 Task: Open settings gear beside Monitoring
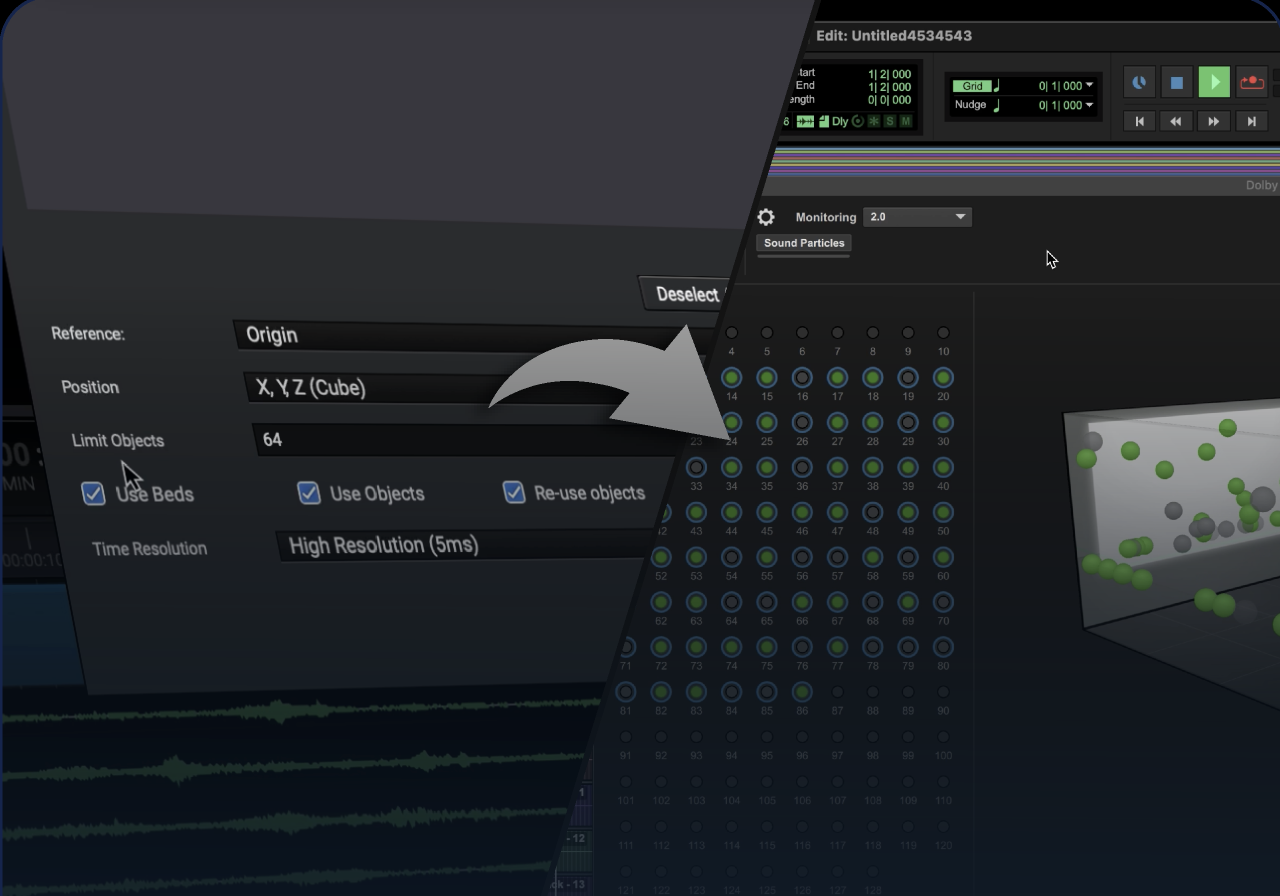point(766,217)
